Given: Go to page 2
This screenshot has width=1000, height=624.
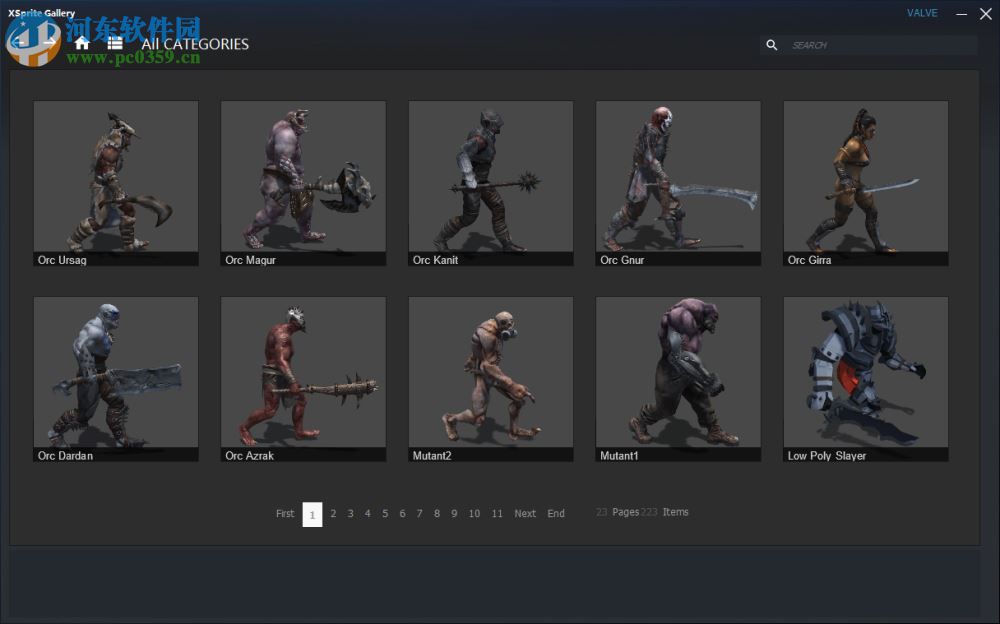Looking at the screenshot, I should click(333, 514).
